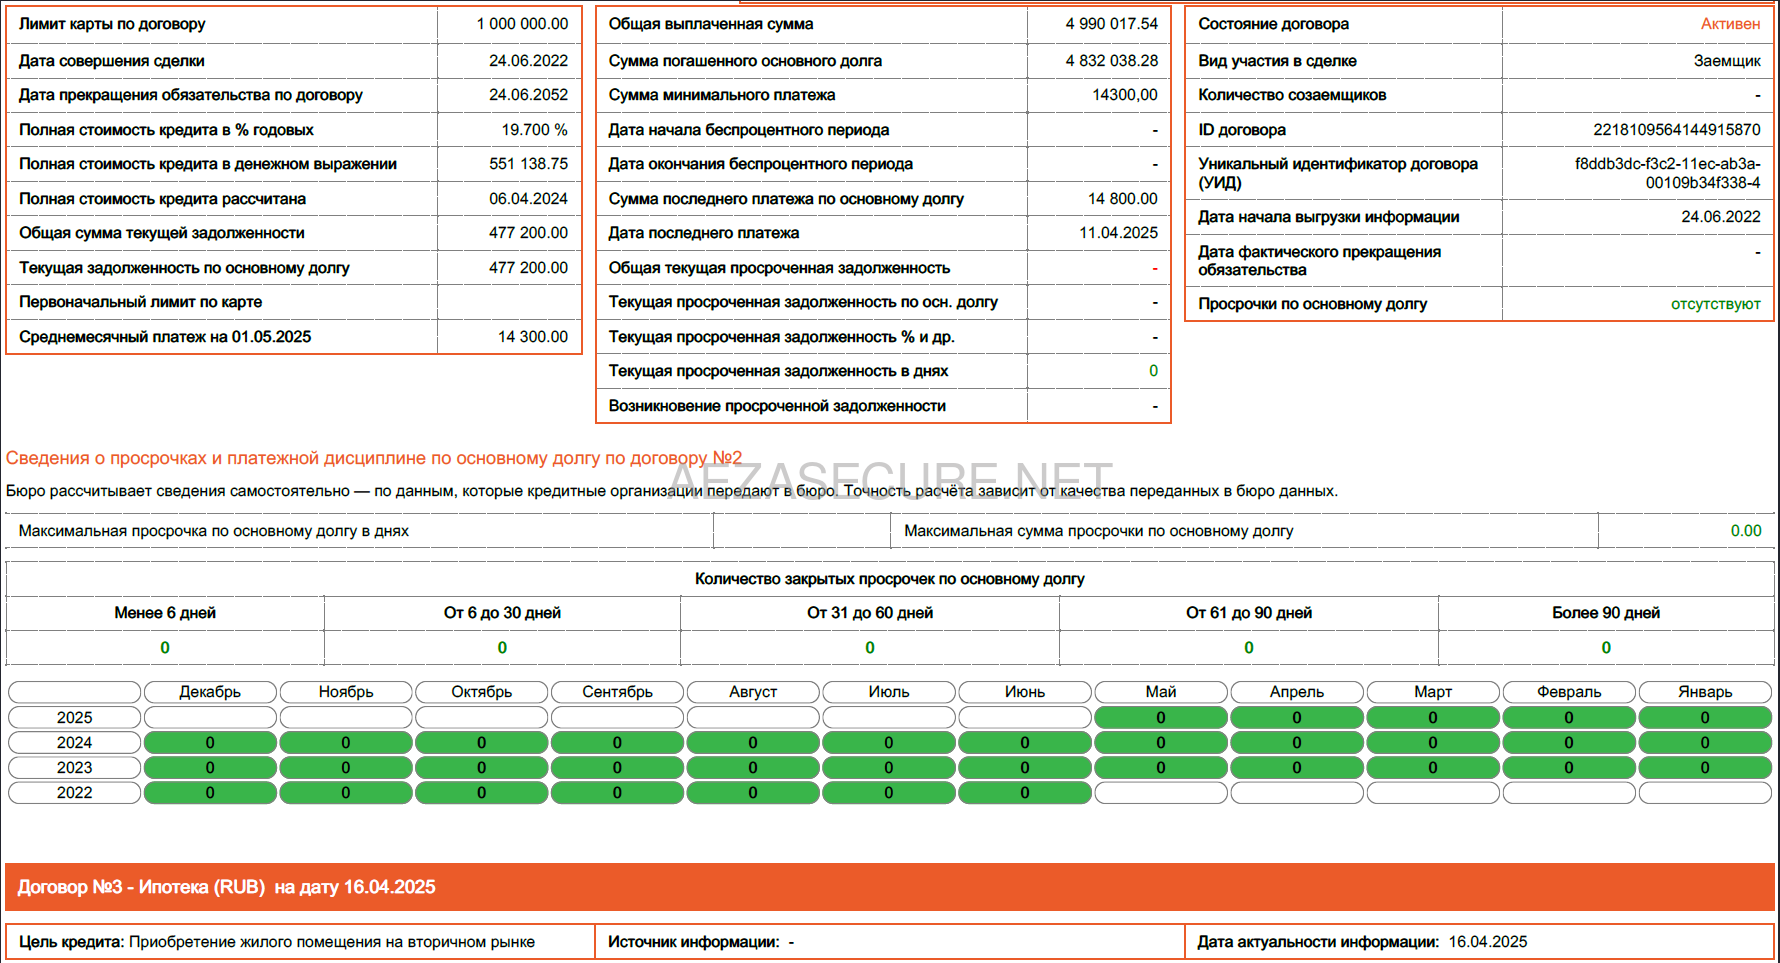The image size is (1780, 963).
Task: Click the credit cost rate 19.700 %
Action: (534, 130)
